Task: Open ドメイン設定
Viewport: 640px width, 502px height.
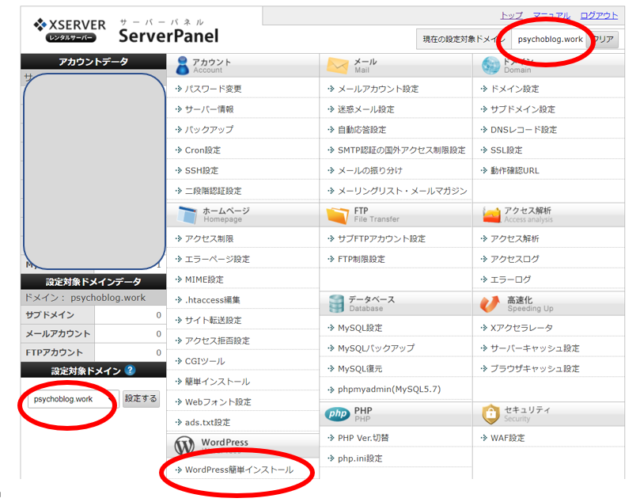Action: coord(514,89)
